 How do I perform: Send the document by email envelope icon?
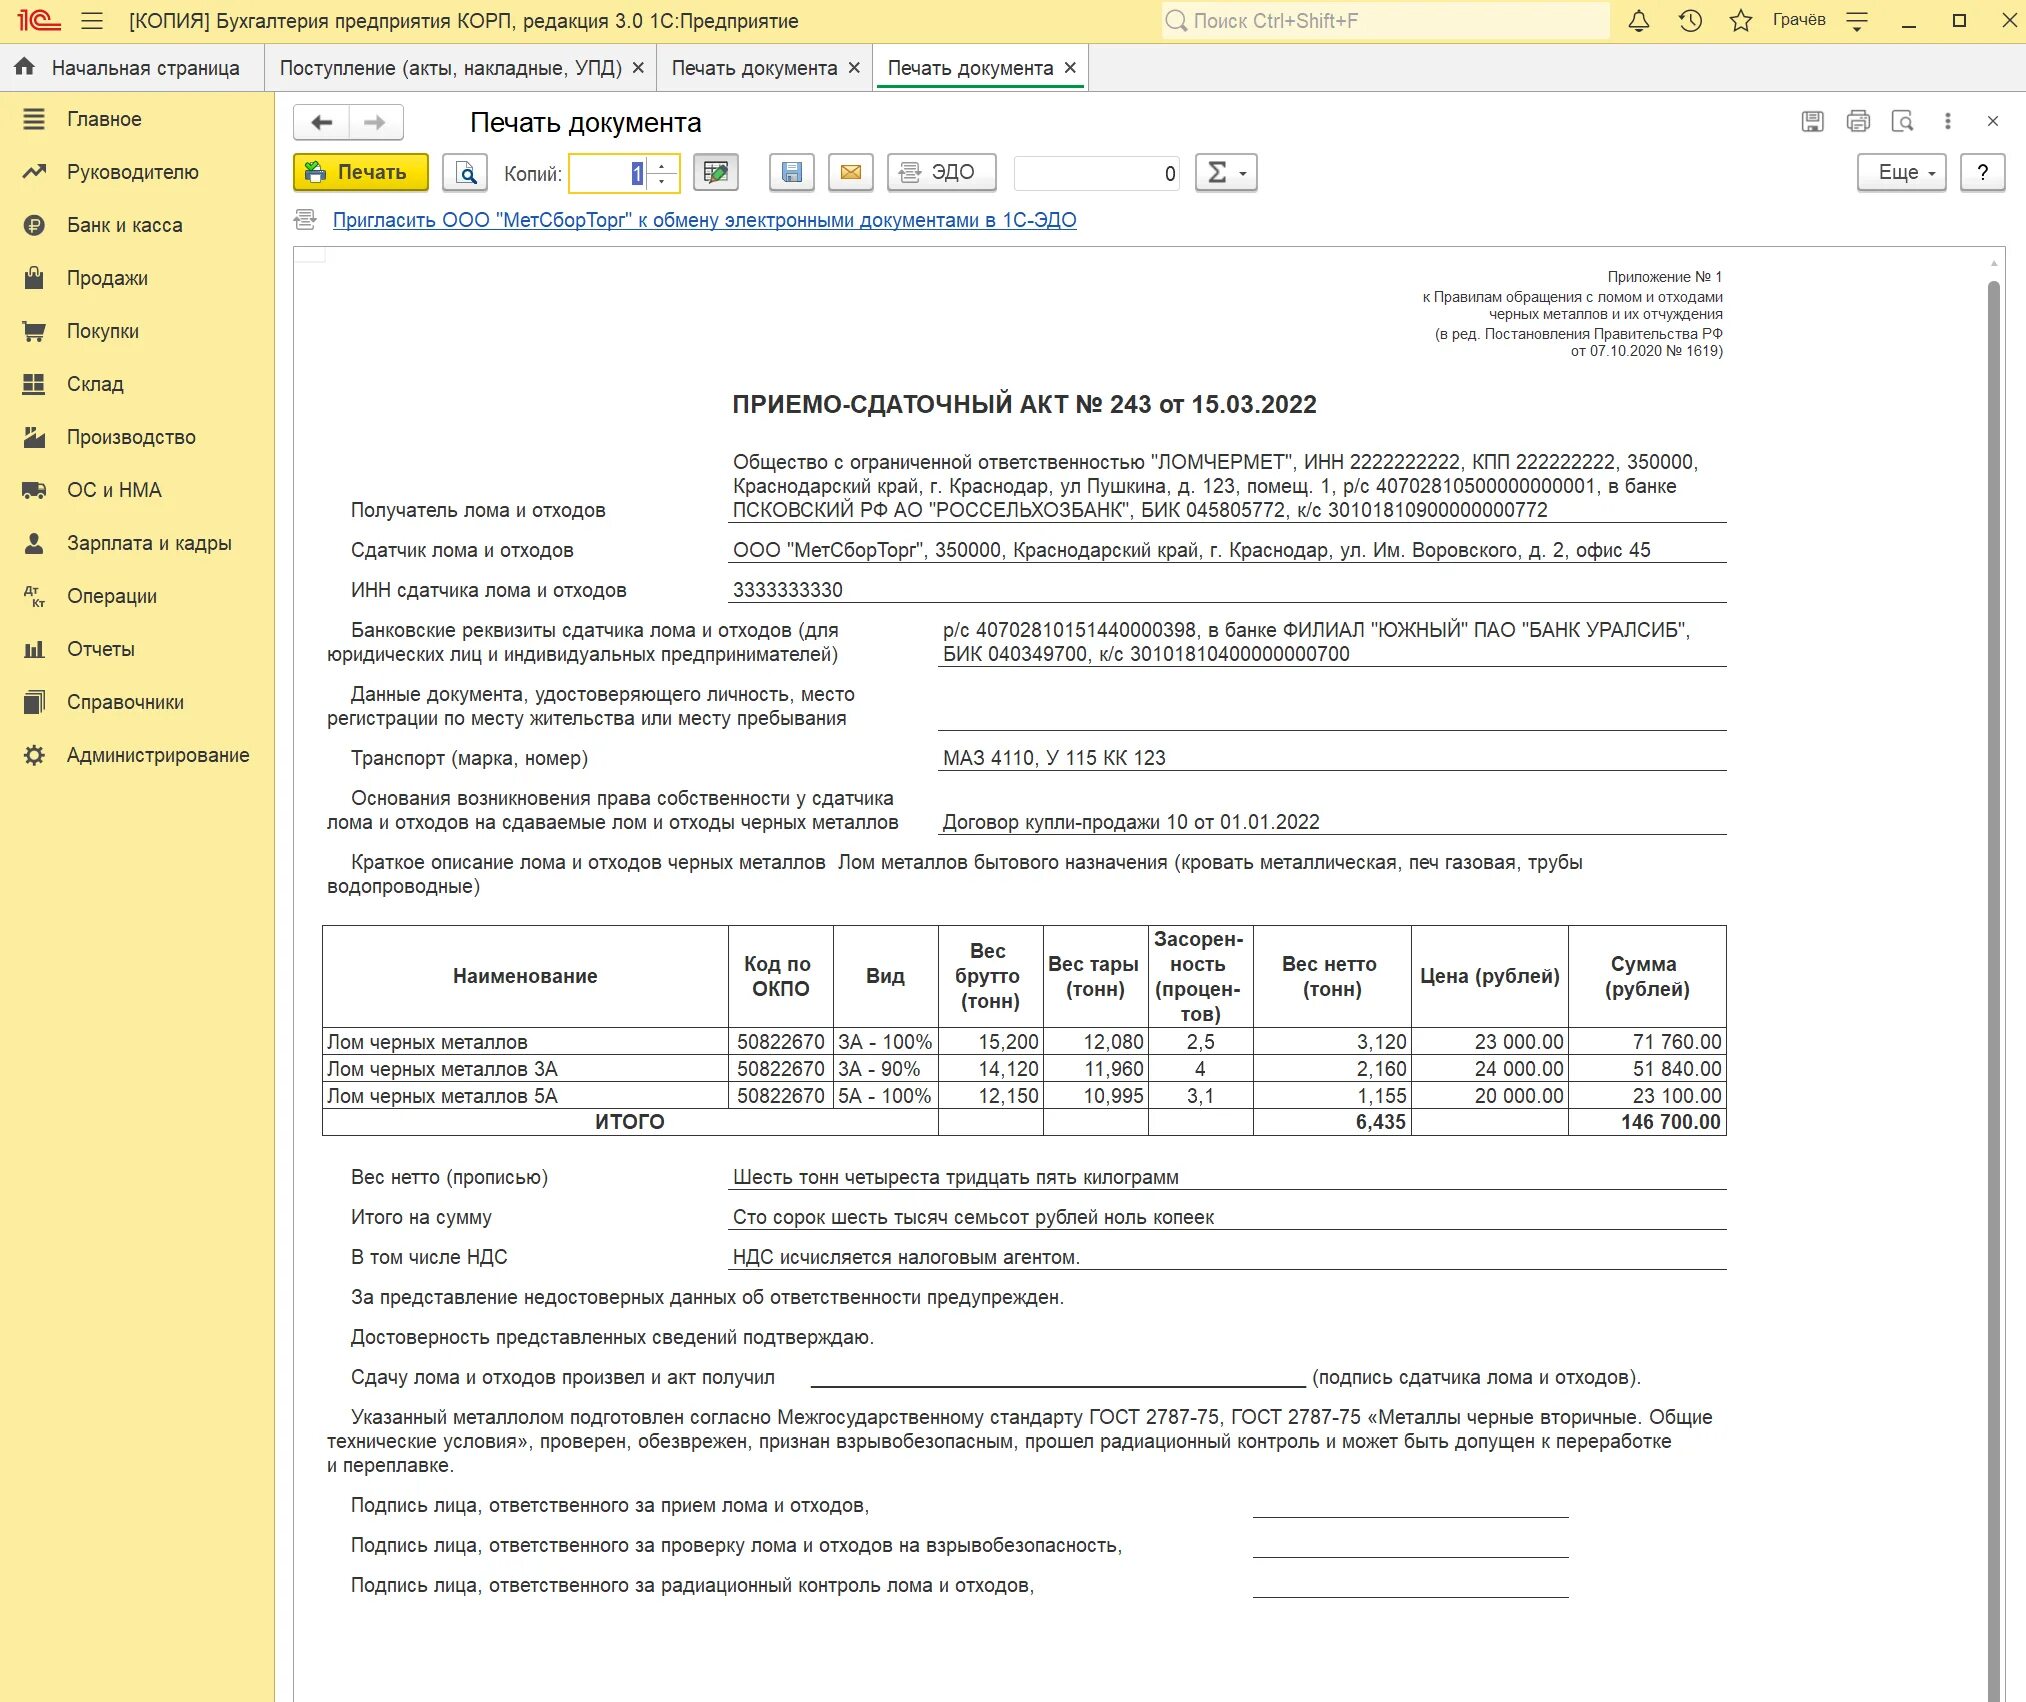(x=850, y=173)
